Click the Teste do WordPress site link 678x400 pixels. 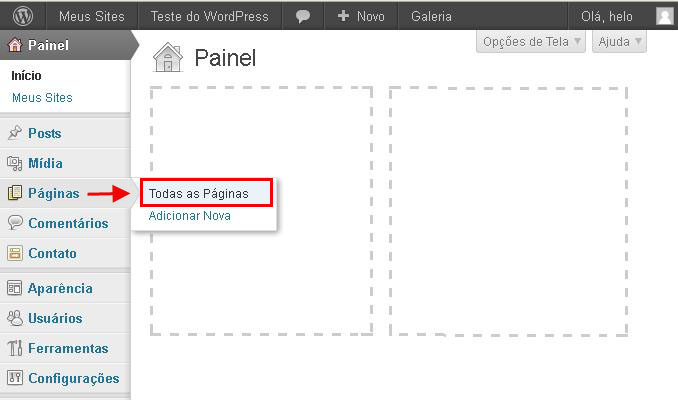209,16
